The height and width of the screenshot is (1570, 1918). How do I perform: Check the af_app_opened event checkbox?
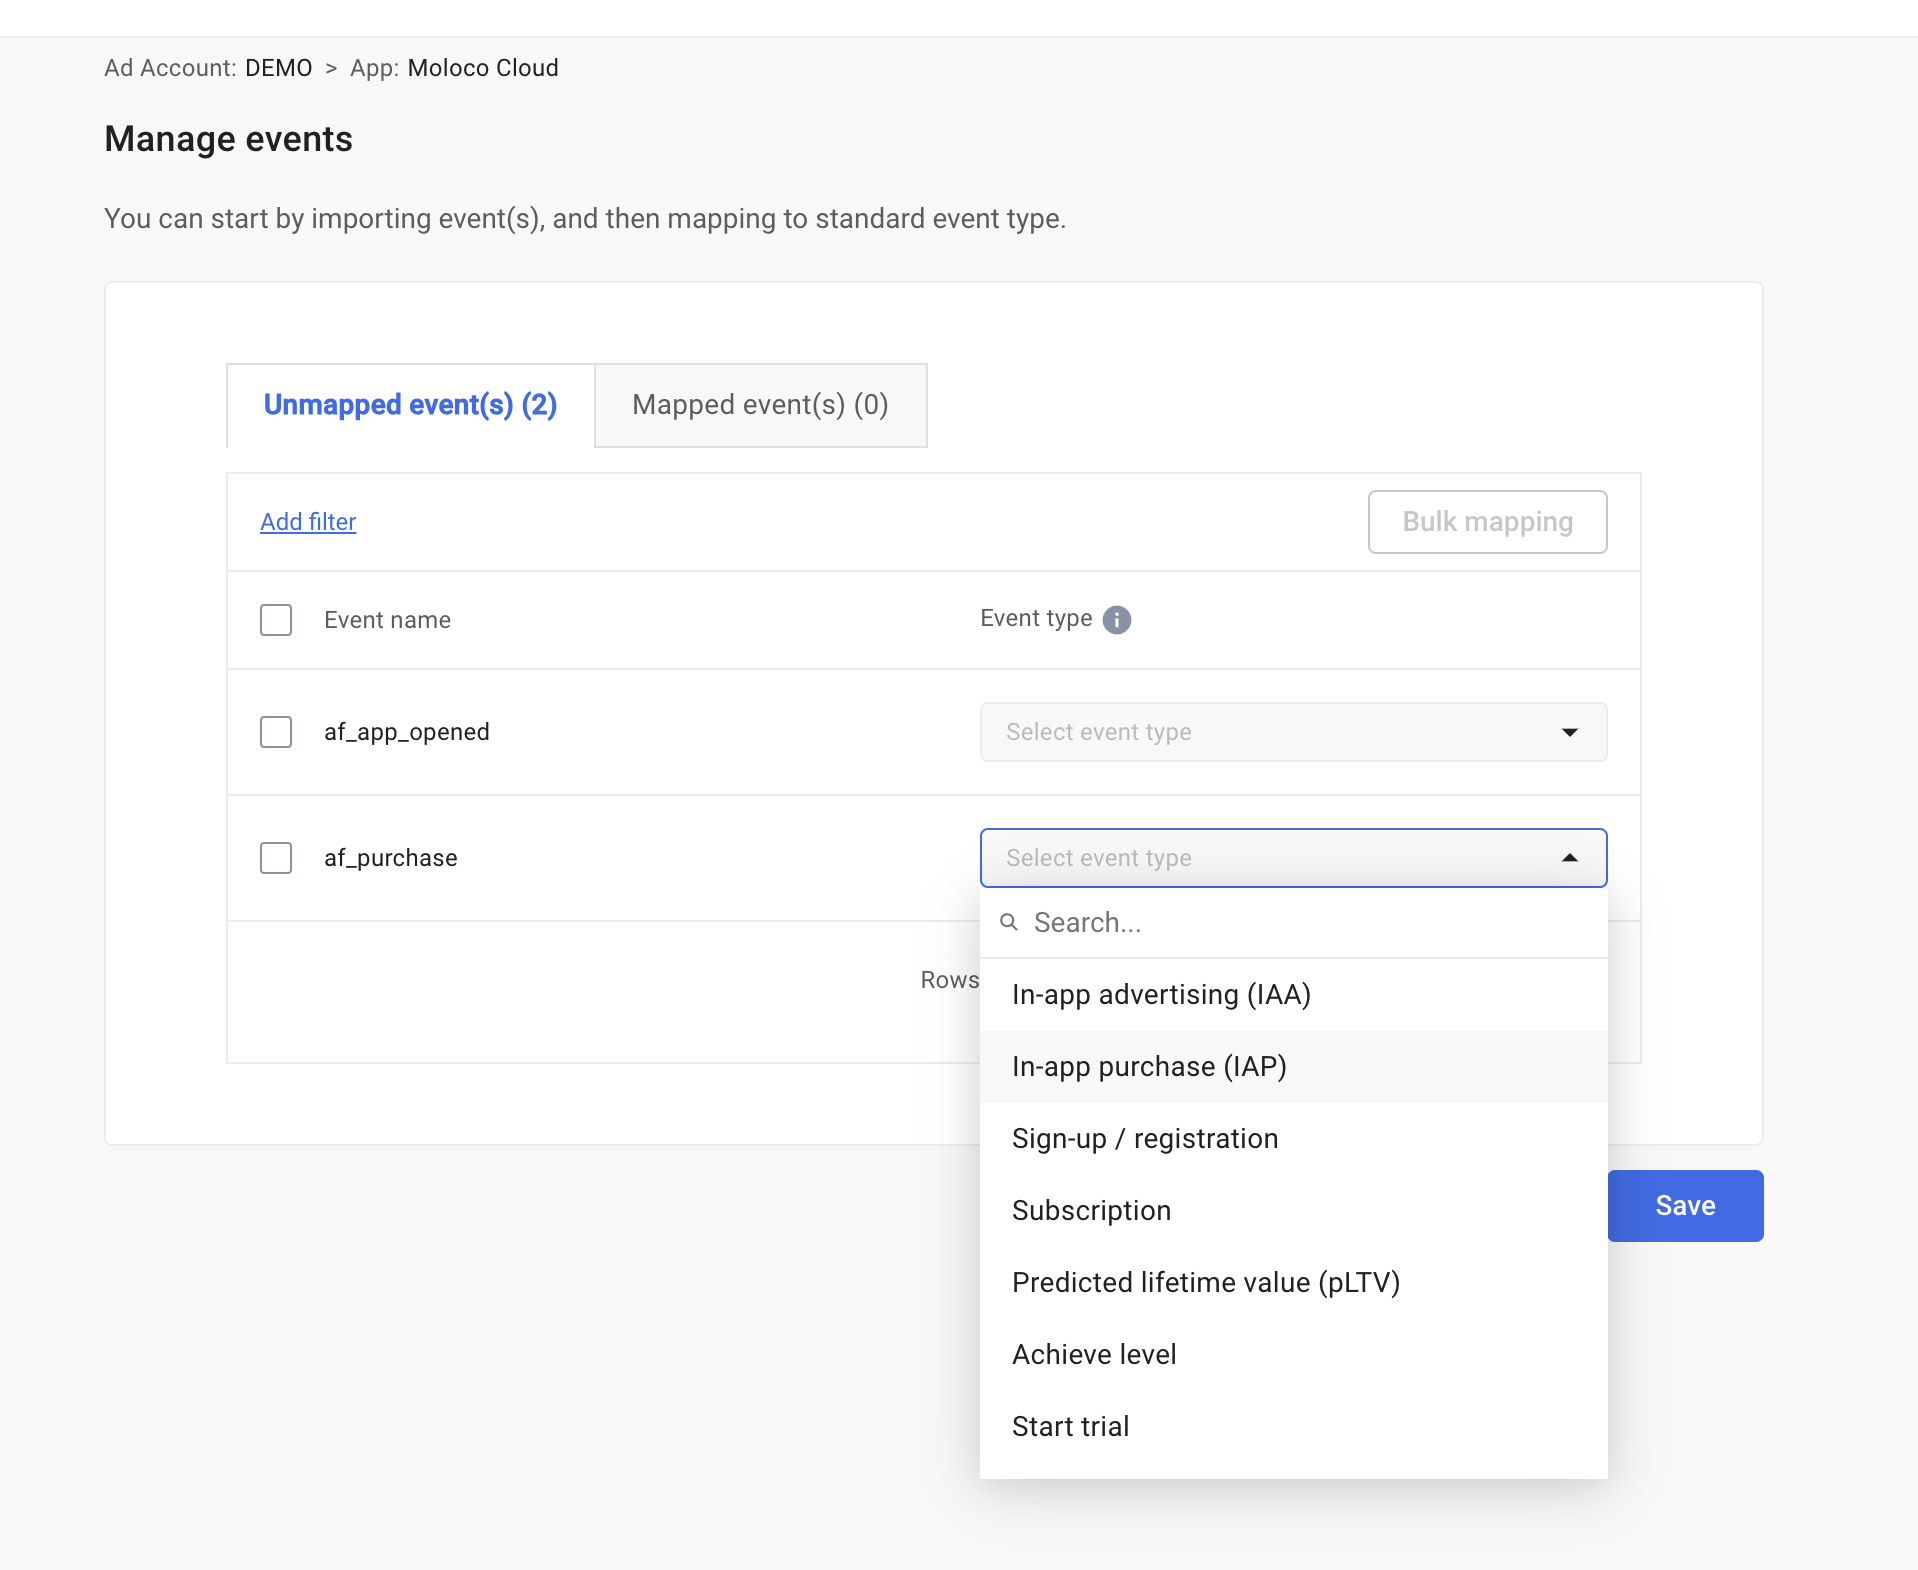[276, 732]
